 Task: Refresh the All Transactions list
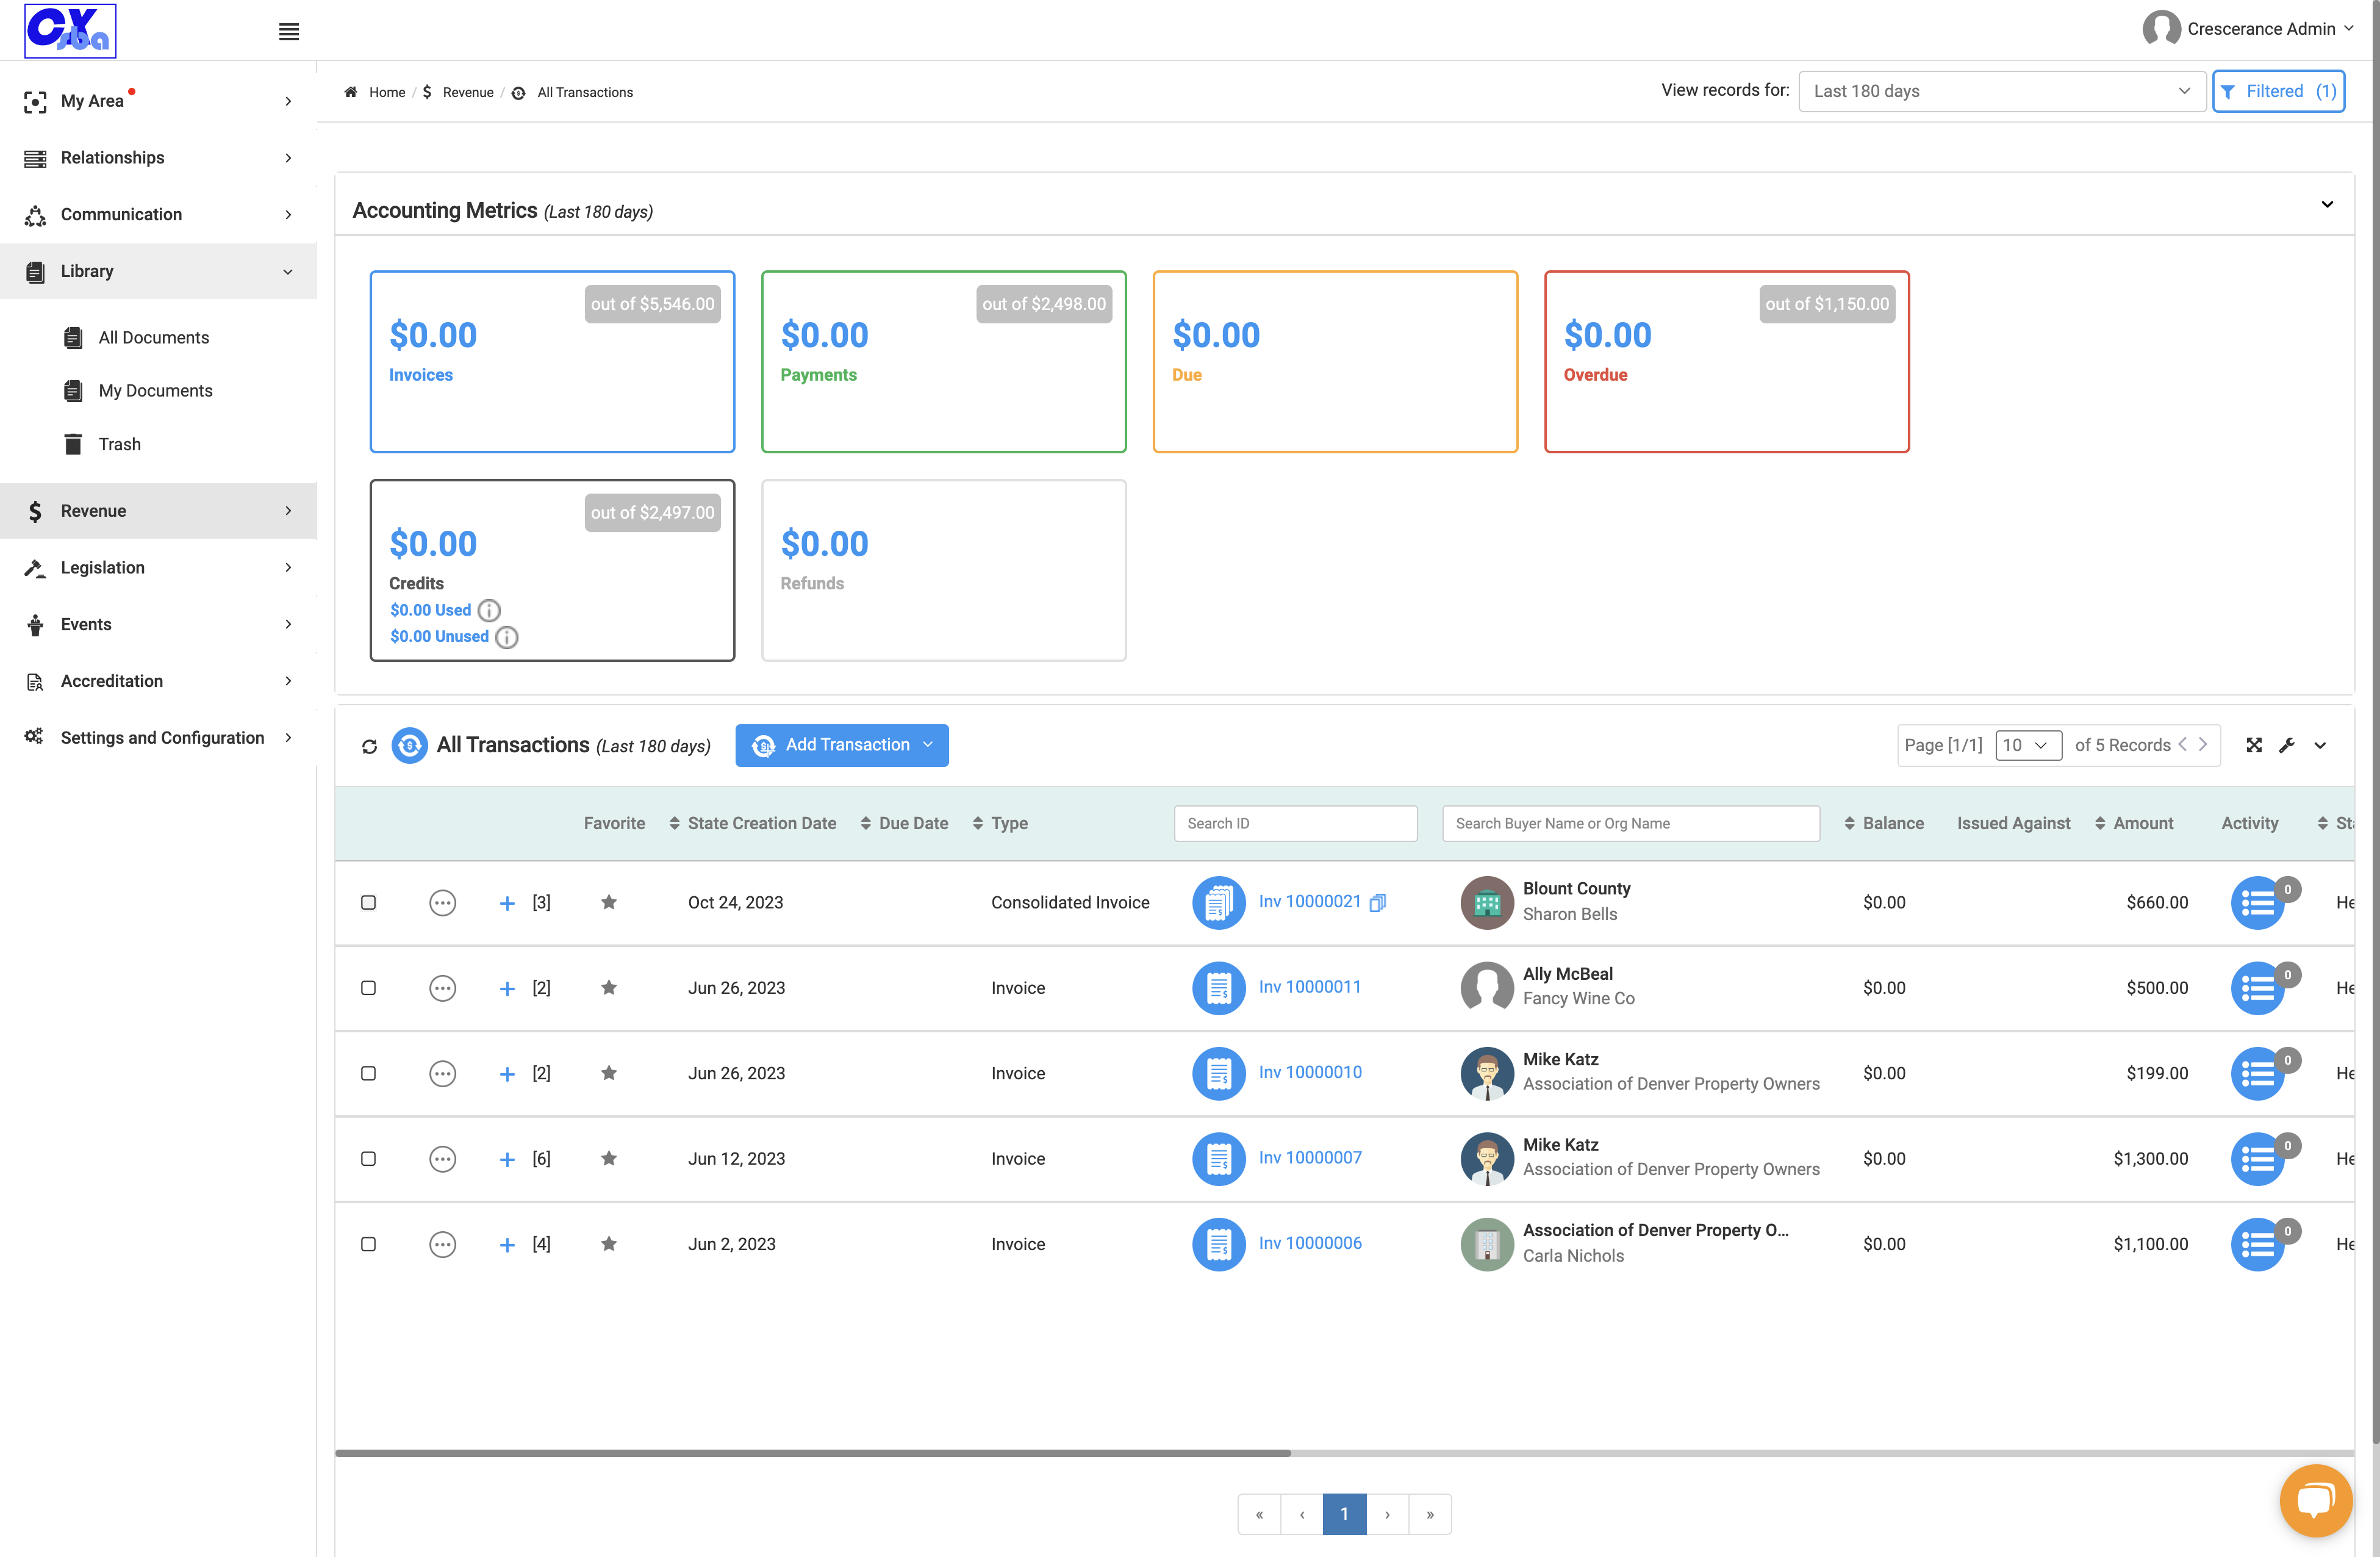(369, 746)
